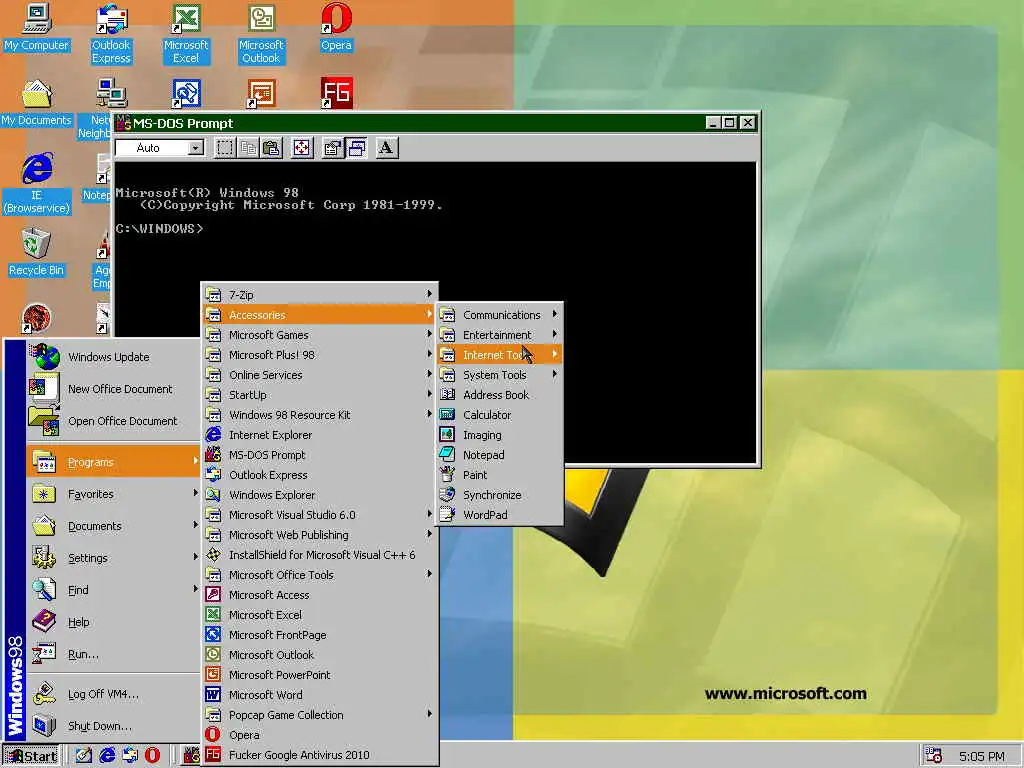
Task: Expand Windows 98 Resource Kit folder
Action: coord(319,415)
